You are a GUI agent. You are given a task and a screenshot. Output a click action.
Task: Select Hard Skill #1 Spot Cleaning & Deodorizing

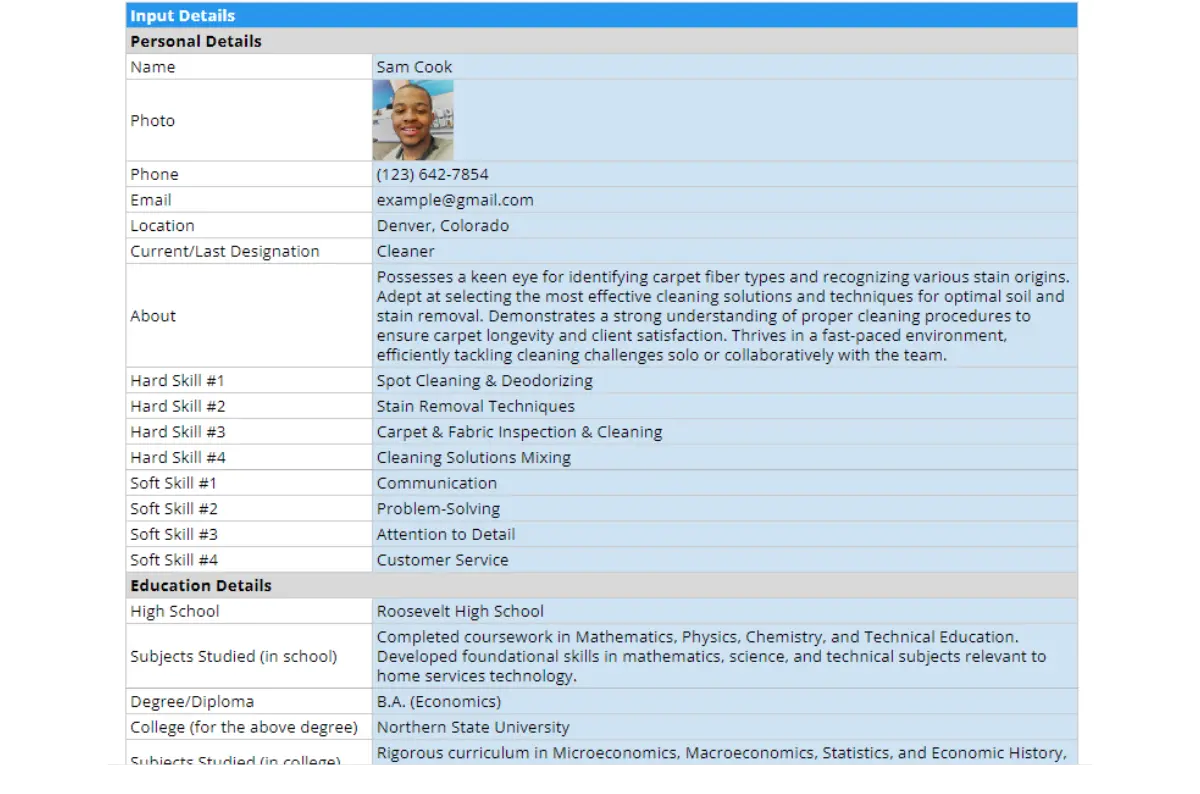coord(724,381)
